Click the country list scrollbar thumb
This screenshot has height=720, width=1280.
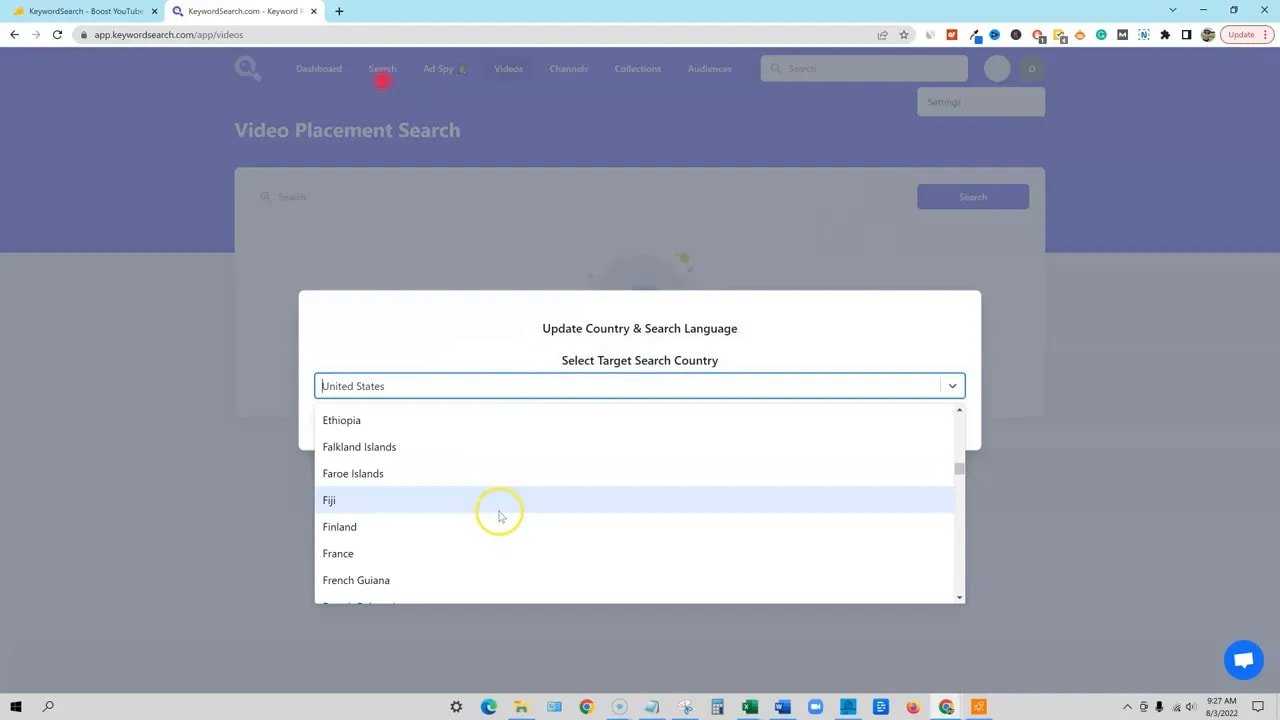click(x=959, y=469)
